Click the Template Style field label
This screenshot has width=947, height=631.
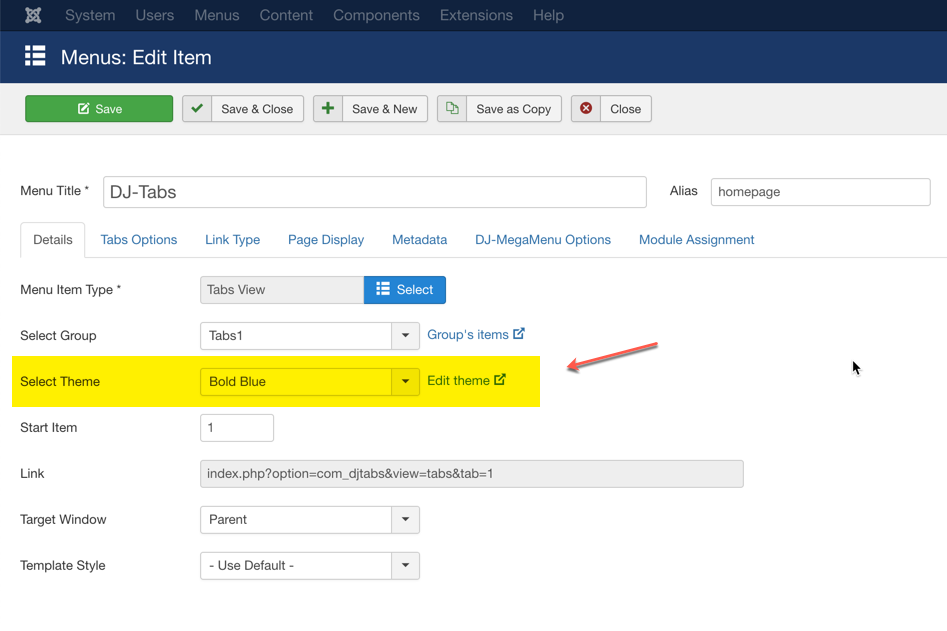[63, 566]
